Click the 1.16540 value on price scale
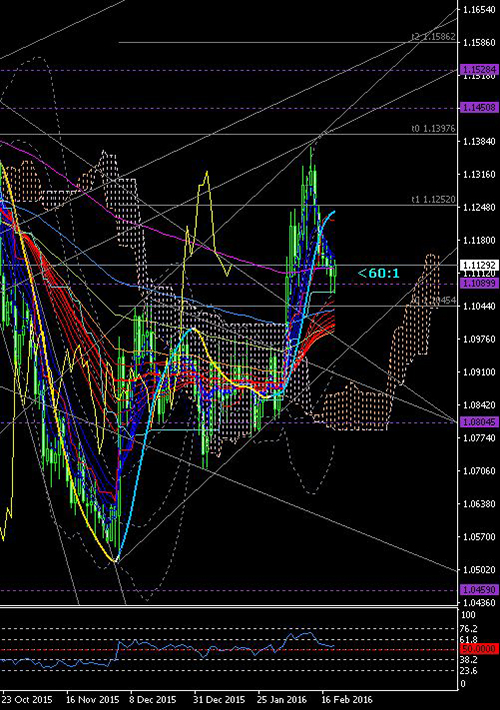This screenshot has height=710, width=500. tap(479, 10)
